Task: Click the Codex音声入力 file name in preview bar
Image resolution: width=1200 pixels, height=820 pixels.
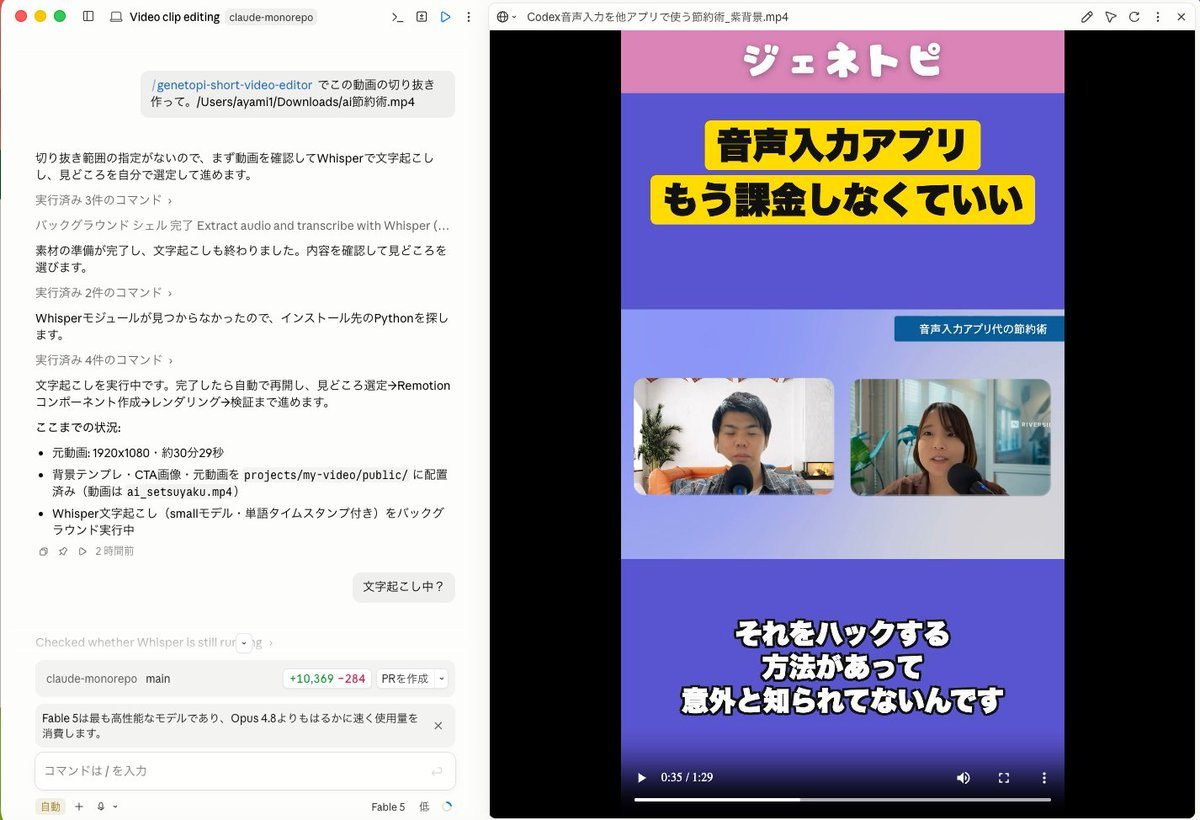Action: coord(657,17)
